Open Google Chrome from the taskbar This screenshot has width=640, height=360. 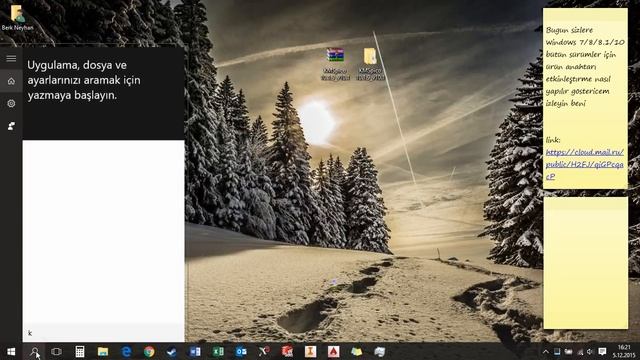tap(149, 351)
